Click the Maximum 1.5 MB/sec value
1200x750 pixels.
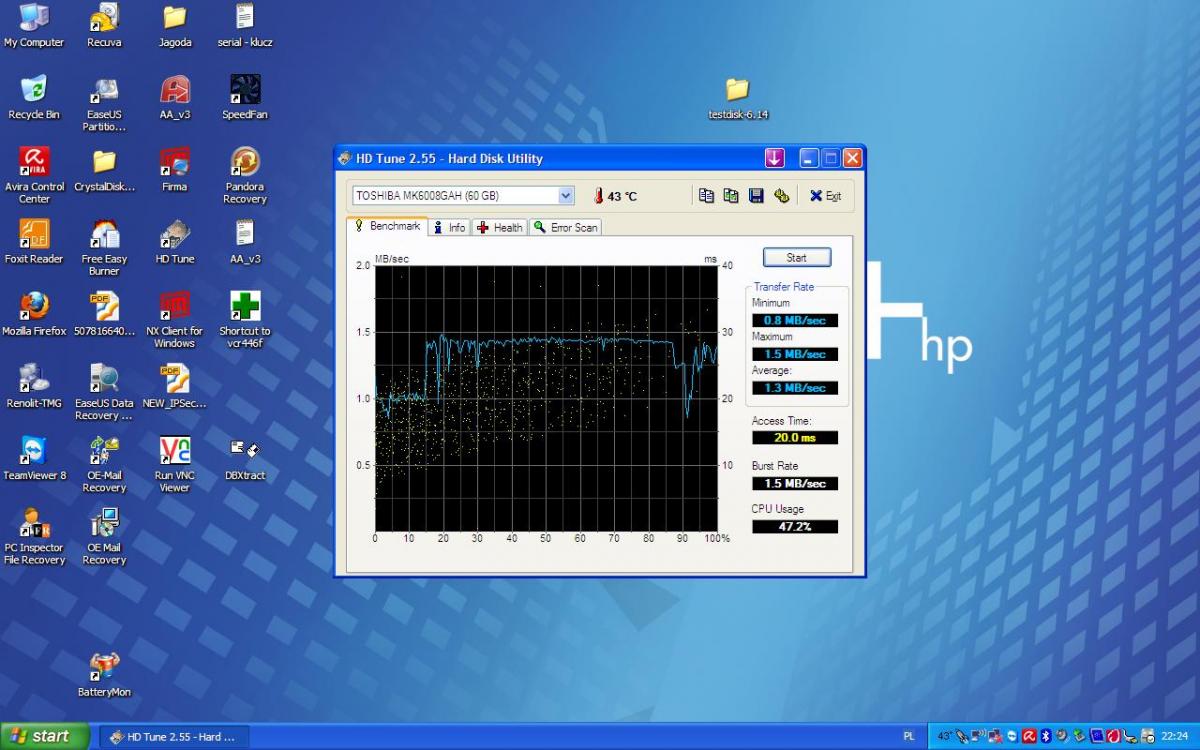[x=795, y=354]
